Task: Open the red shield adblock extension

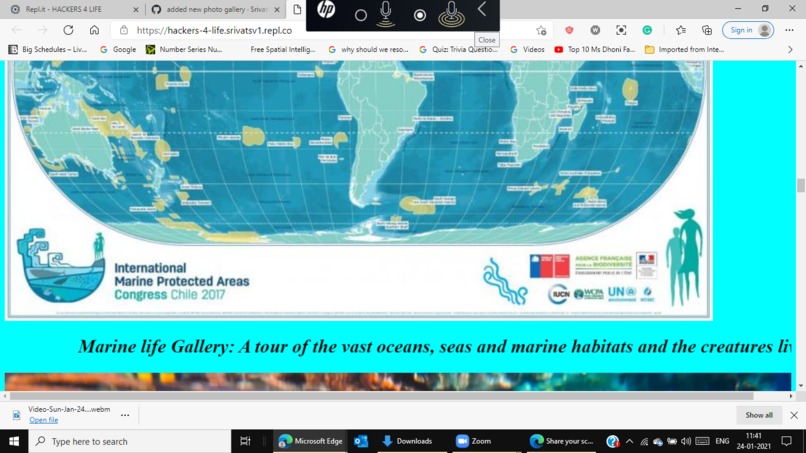Action: (569, 30)
